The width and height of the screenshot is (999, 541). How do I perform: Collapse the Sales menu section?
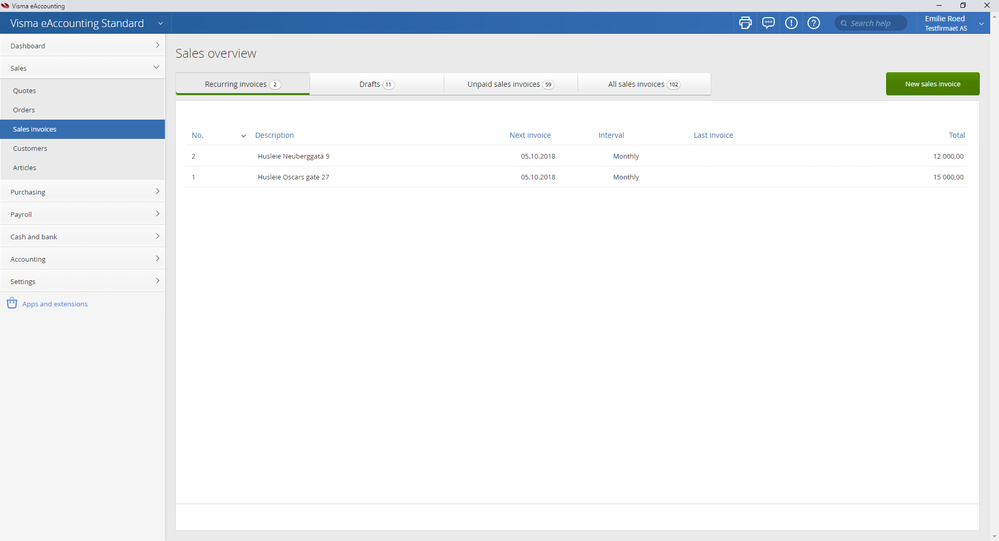83,68
